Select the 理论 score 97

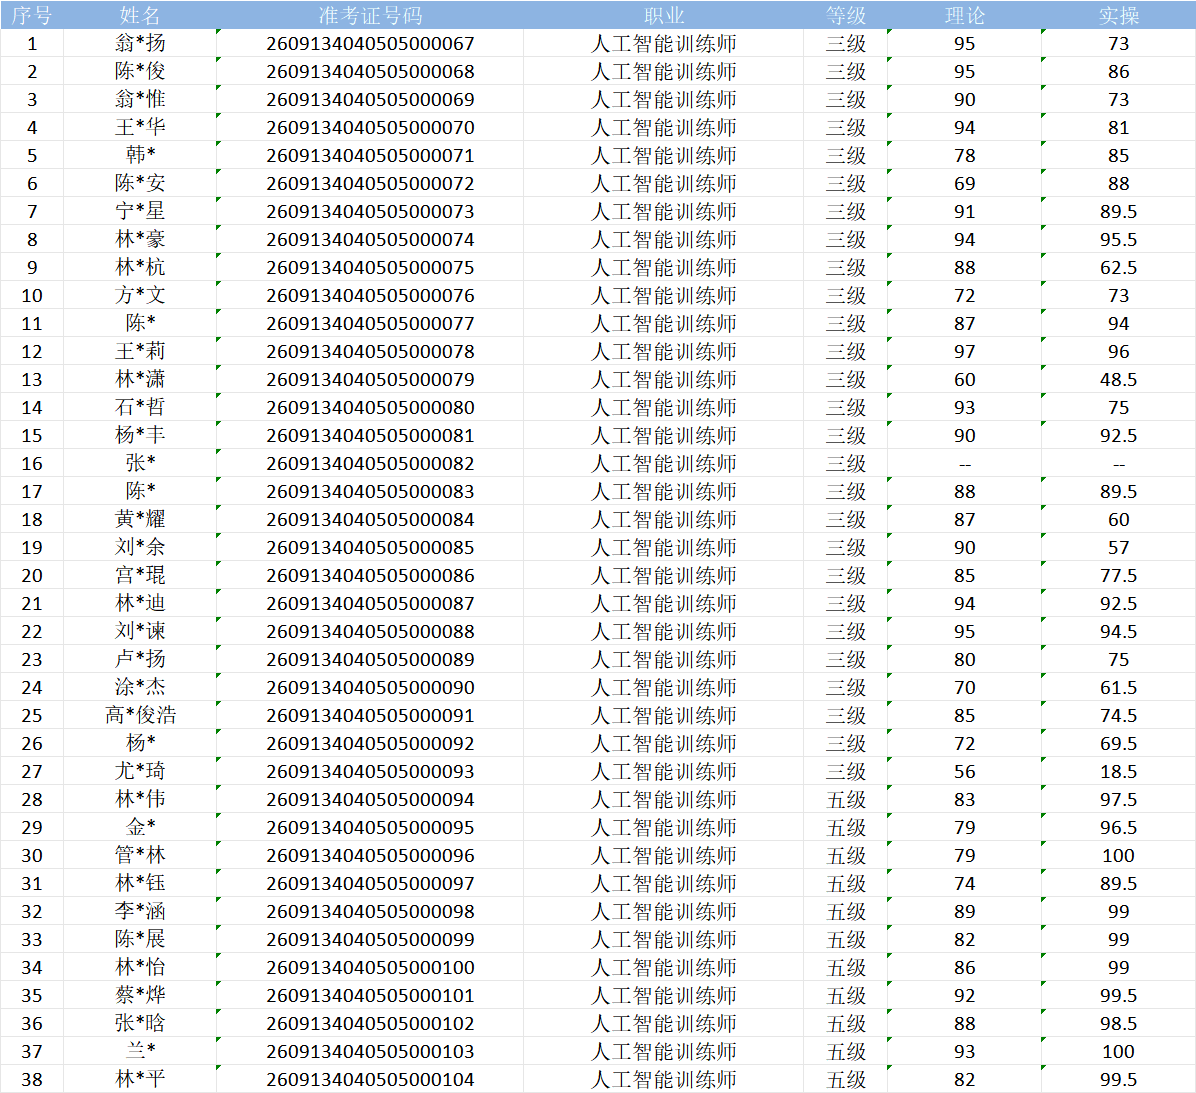[x=964, y=352]
